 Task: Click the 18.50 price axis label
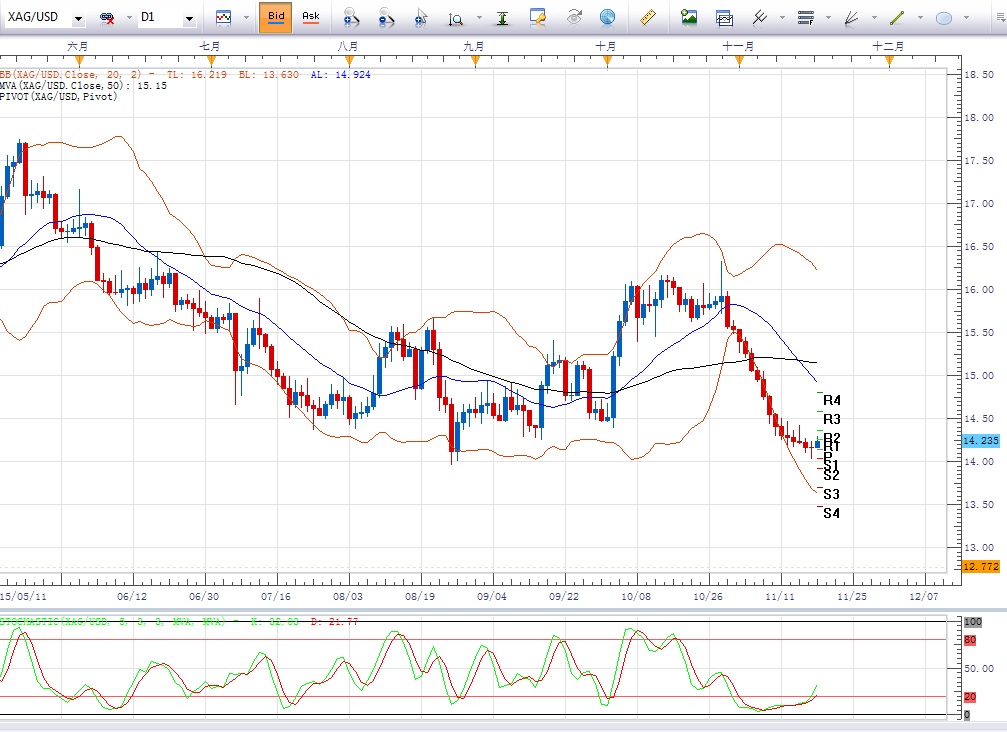coord(979,74)
